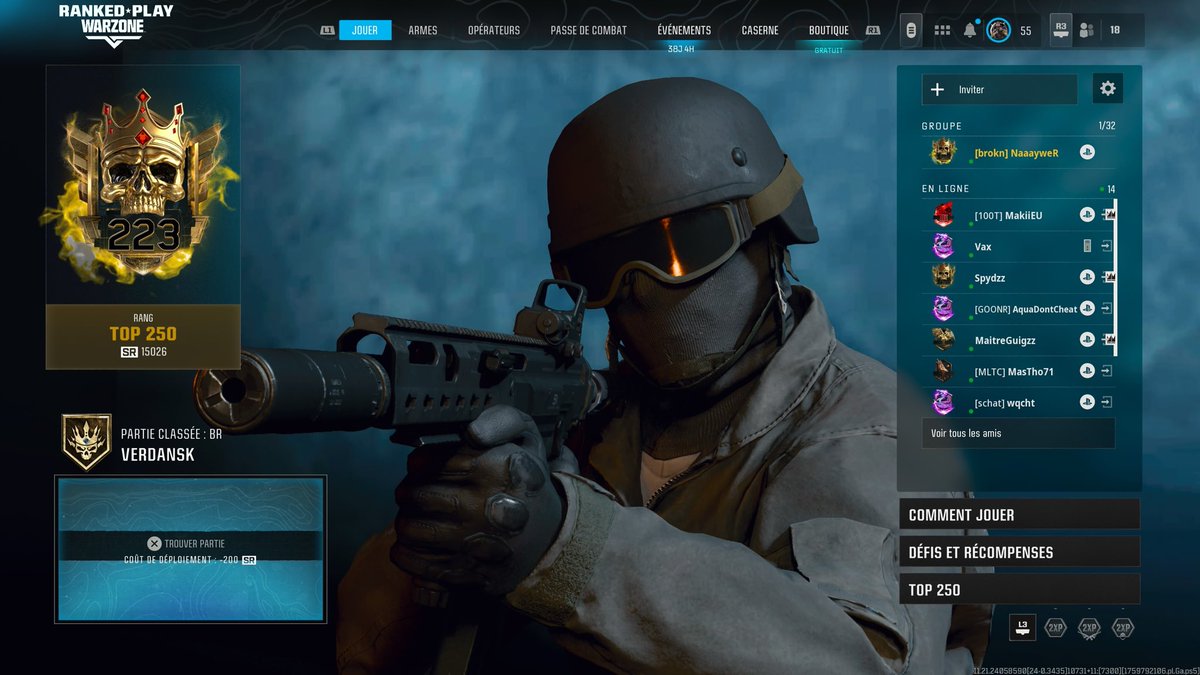Click TROUVER PARTIE button
Screen dimensions: 1200x675
[190, 549]
